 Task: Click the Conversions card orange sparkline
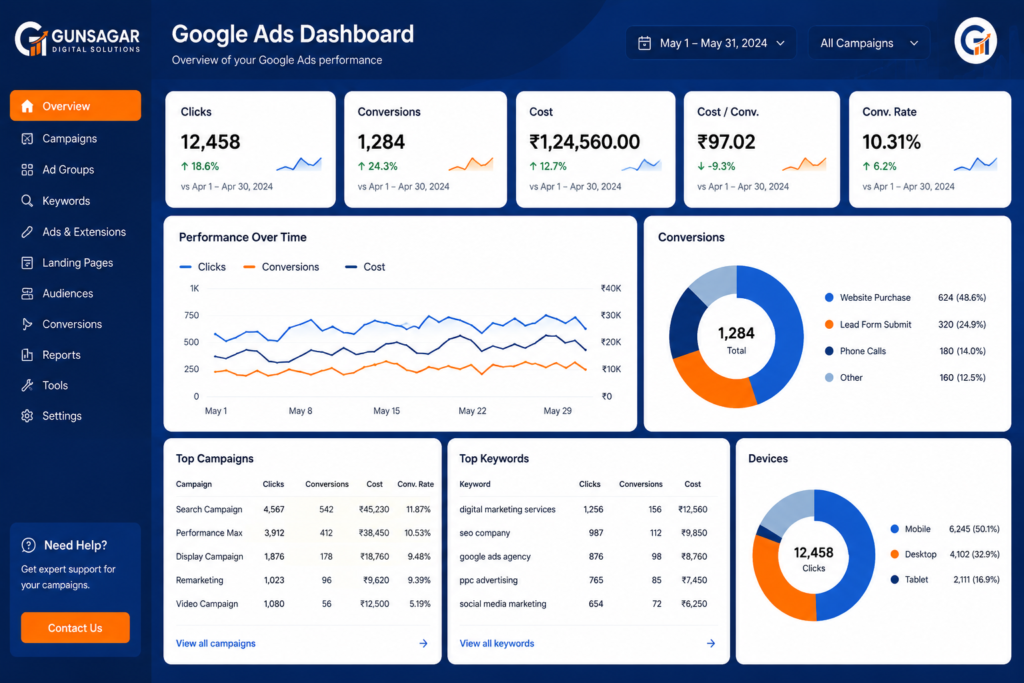471,164
